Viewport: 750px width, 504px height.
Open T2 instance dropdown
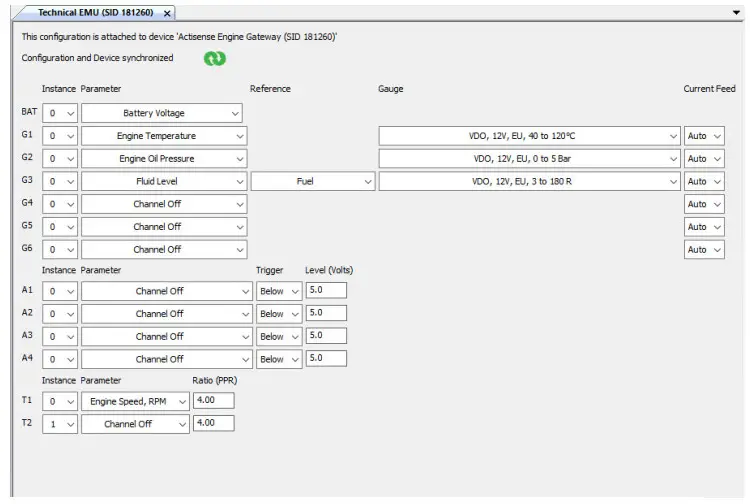(x=60, y=424)
